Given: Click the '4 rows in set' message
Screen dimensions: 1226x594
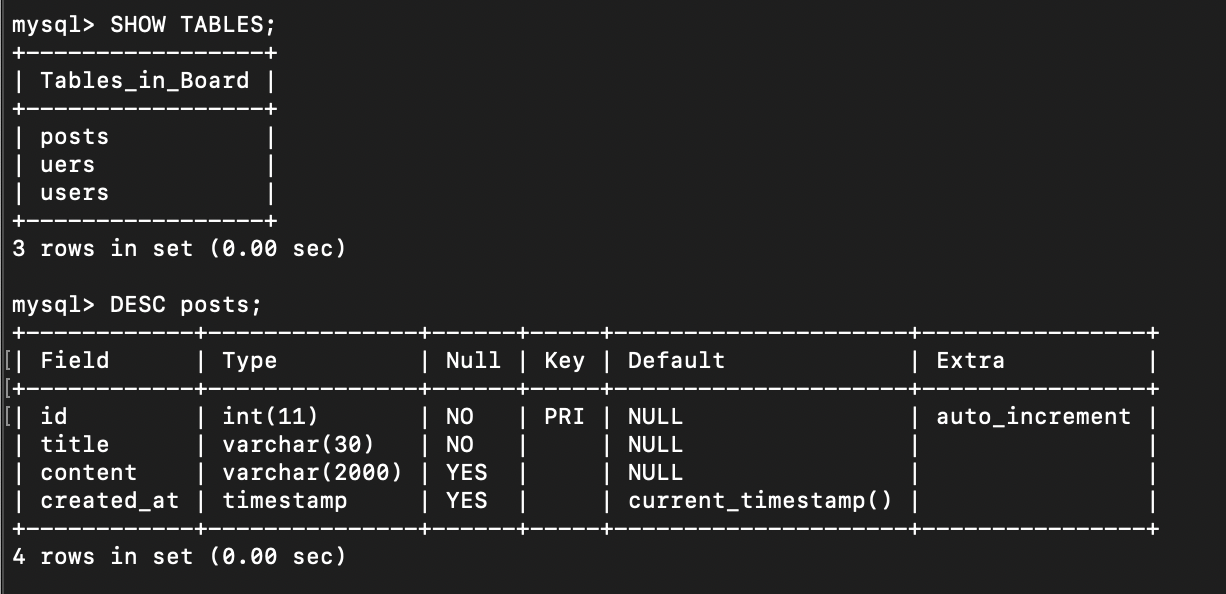Looking at the screenshot, I should point(179,556).
